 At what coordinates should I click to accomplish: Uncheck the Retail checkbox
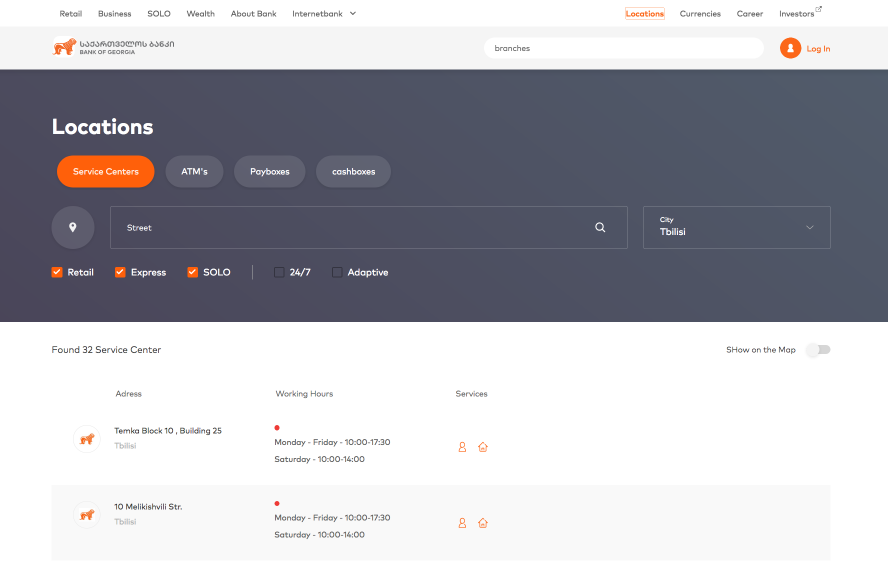[x=57, y=272]
